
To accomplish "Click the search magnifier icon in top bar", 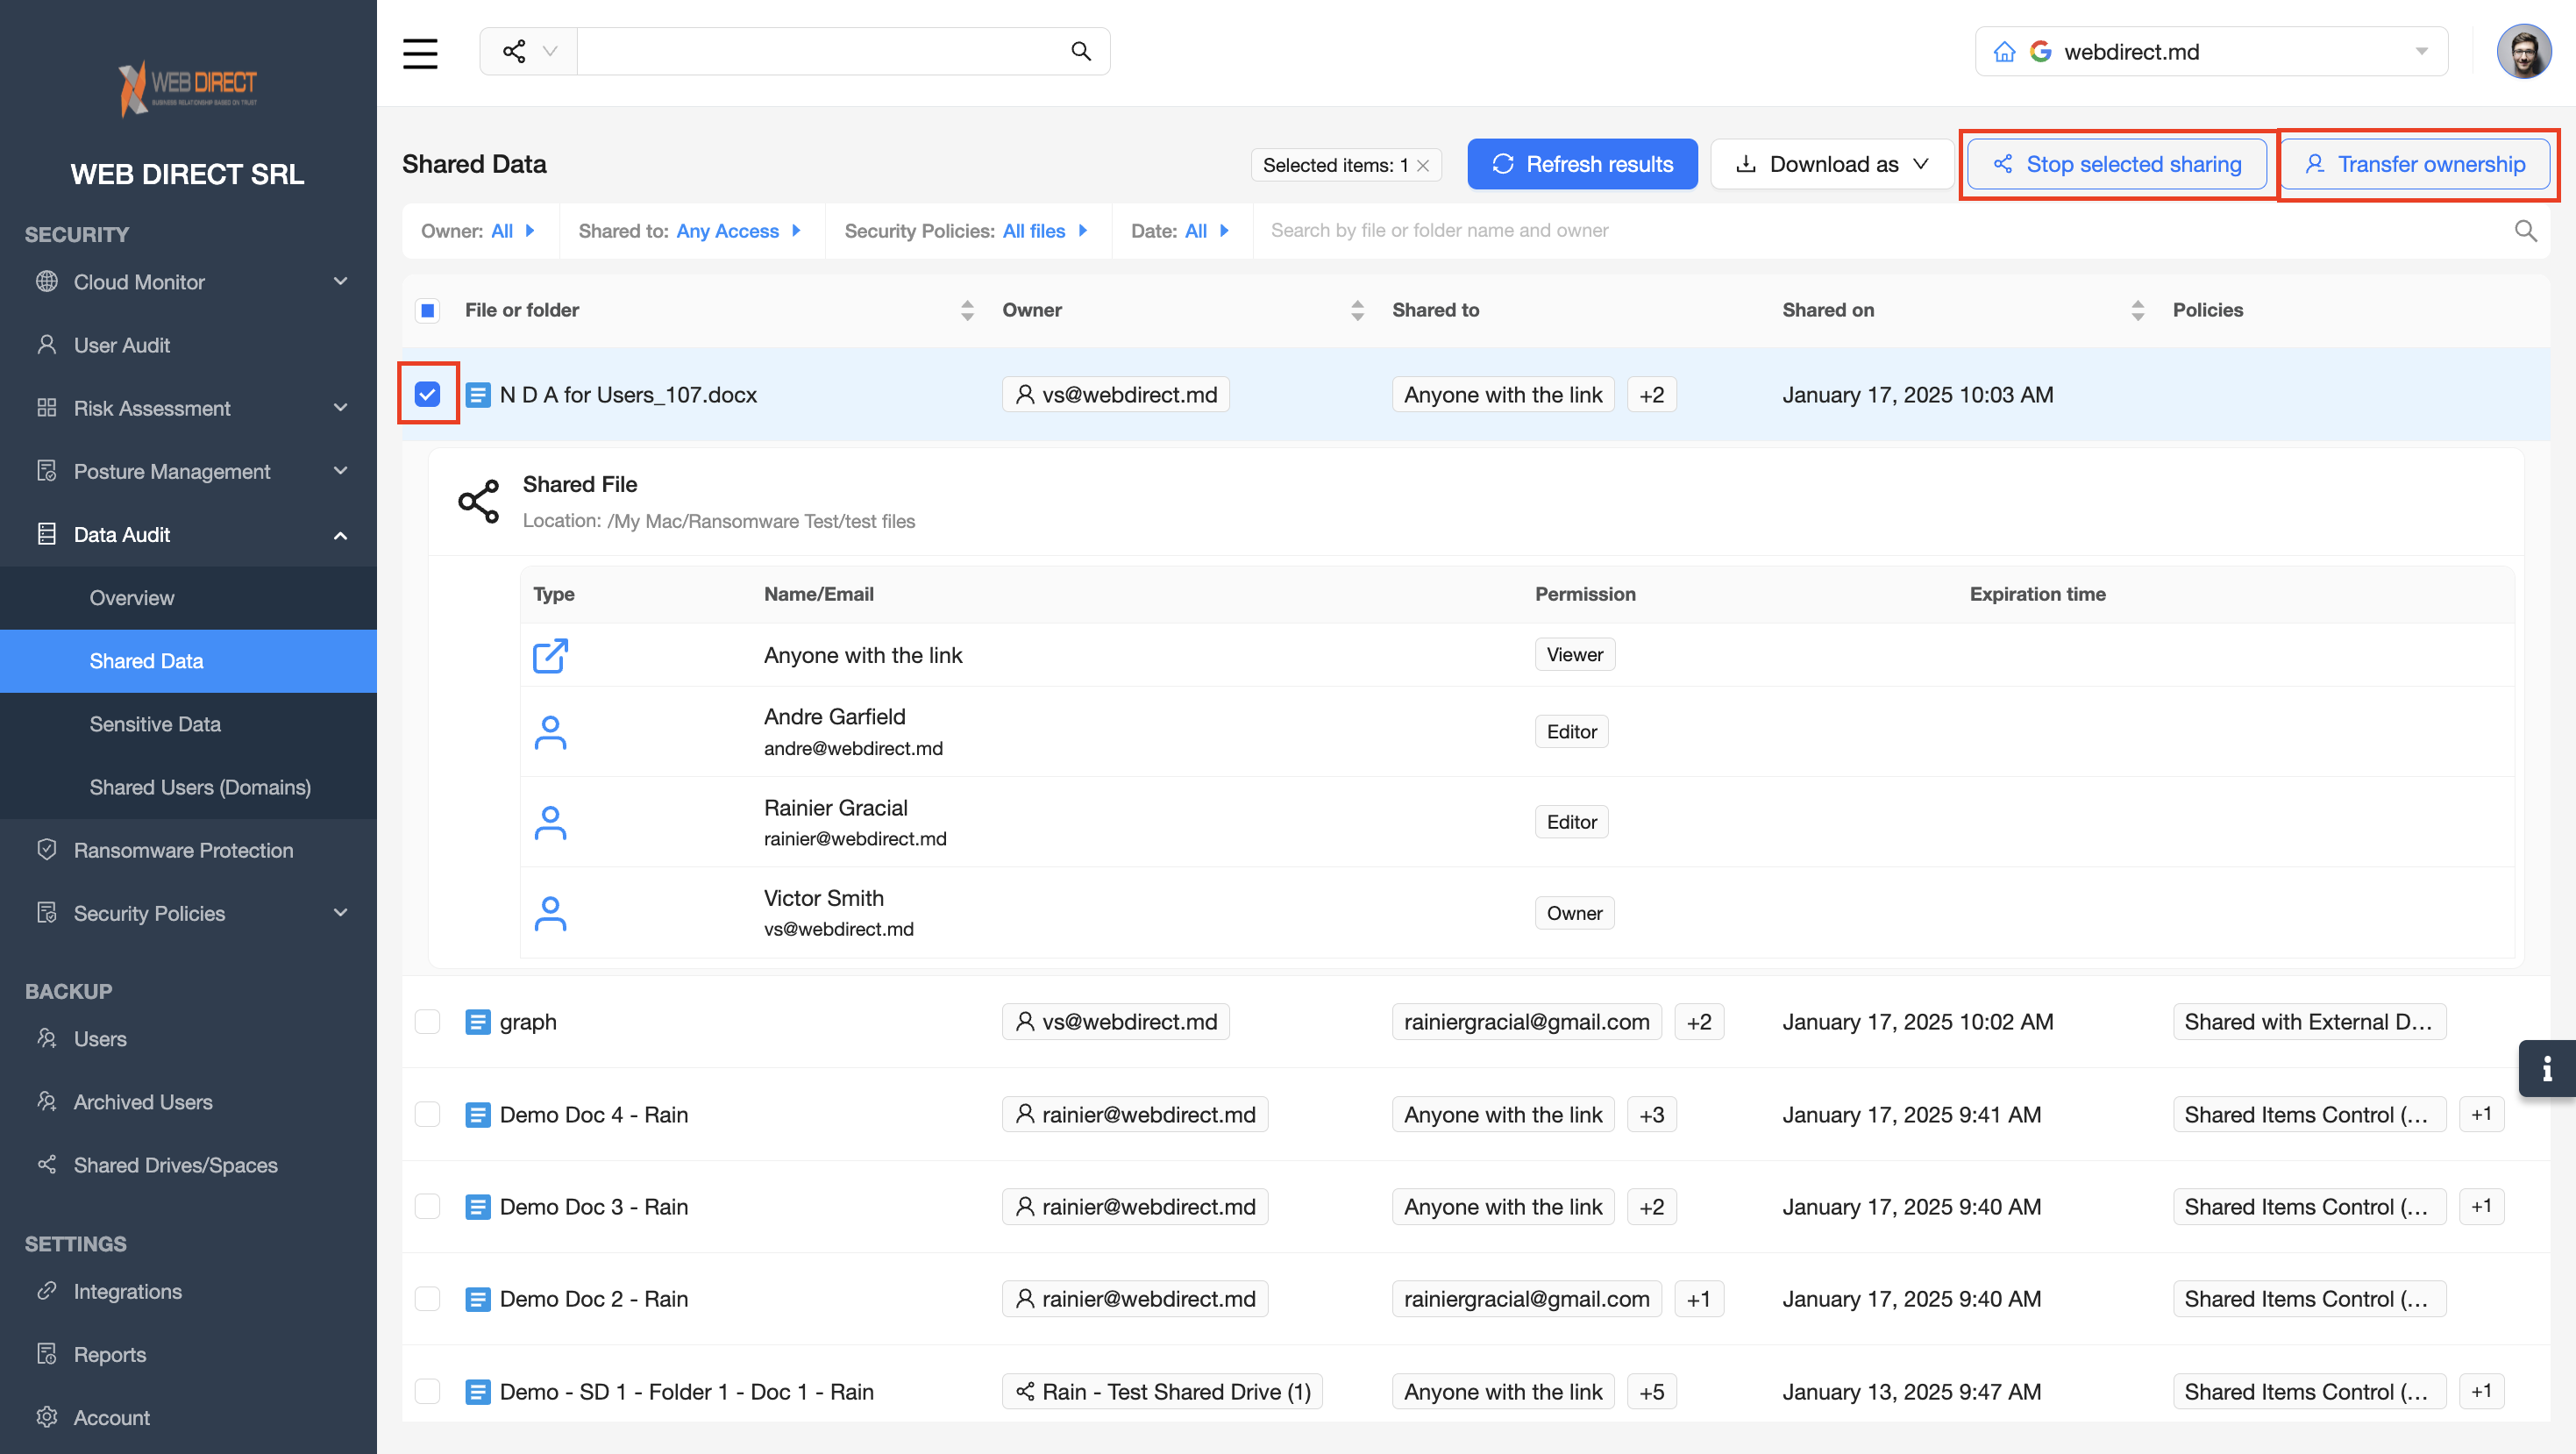I will [1080, 51].
